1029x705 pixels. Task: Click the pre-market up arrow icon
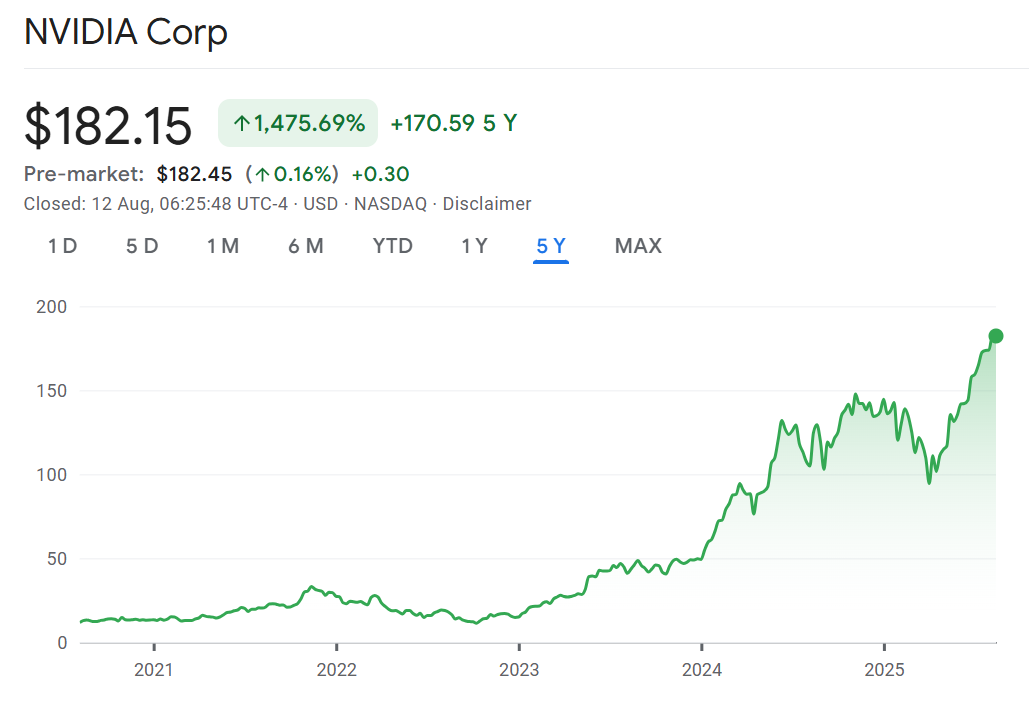[x=262, y=174]
